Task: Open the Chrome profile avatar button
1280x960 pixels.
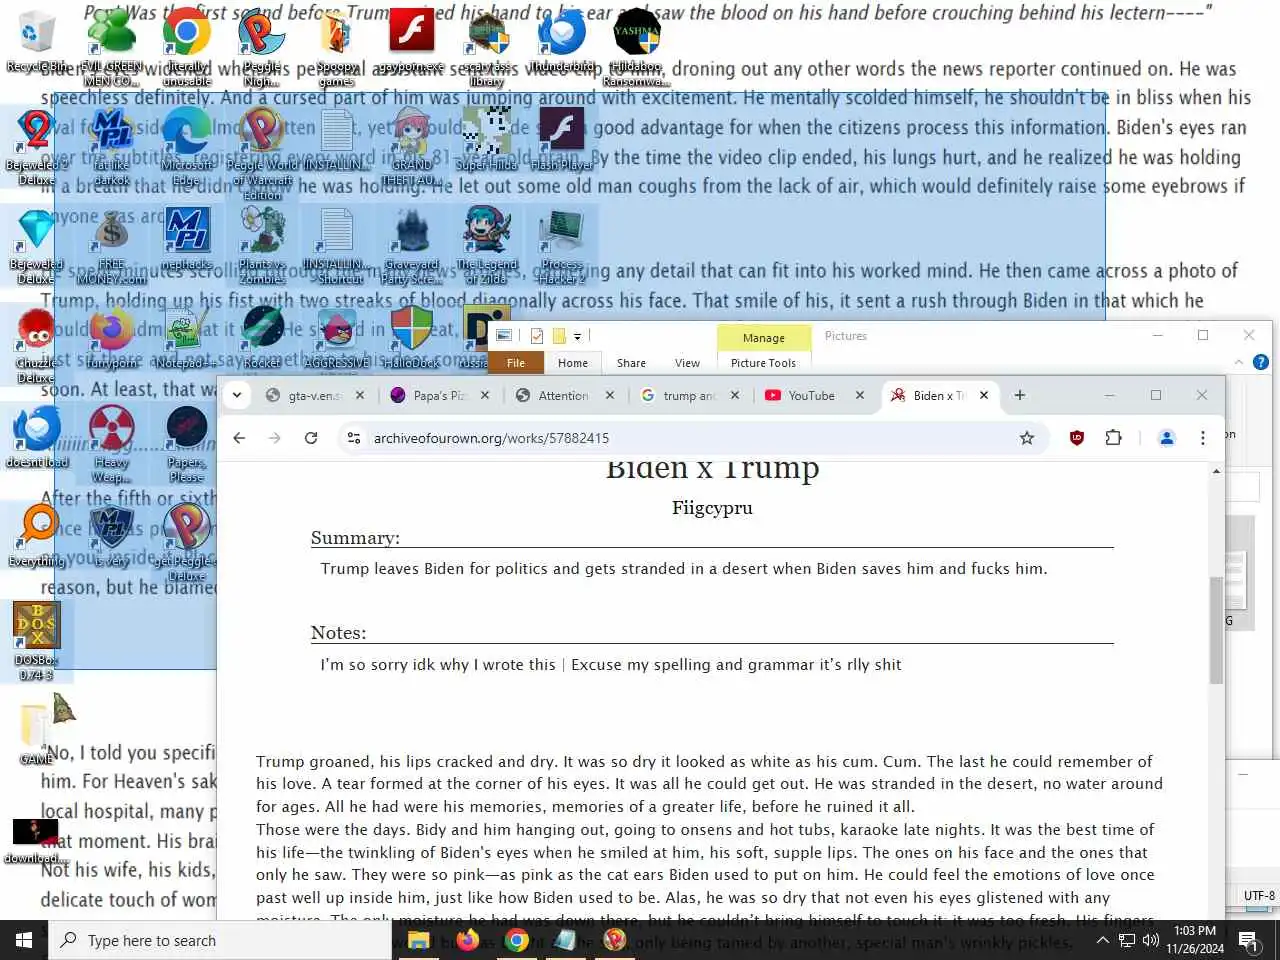Action: (1166, 438)
